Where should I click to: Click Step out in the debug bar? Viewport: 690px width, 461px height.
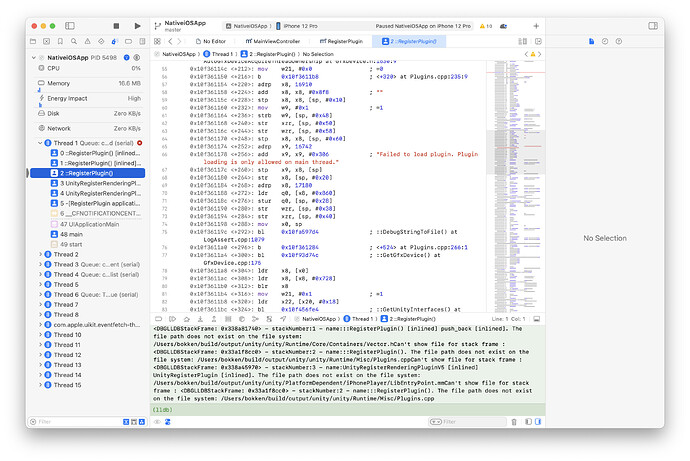pyautogui.click(x=214, y=319)
